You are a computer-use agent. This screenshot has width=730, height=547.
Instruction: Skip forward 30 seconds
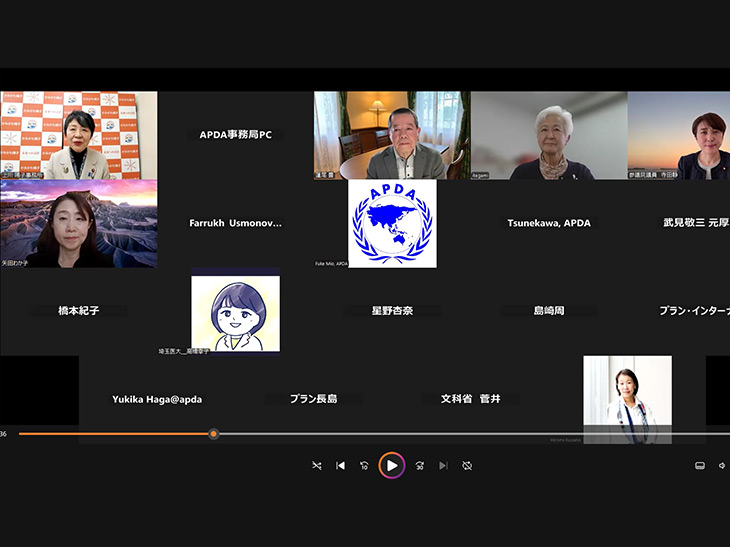coord(420,466)
